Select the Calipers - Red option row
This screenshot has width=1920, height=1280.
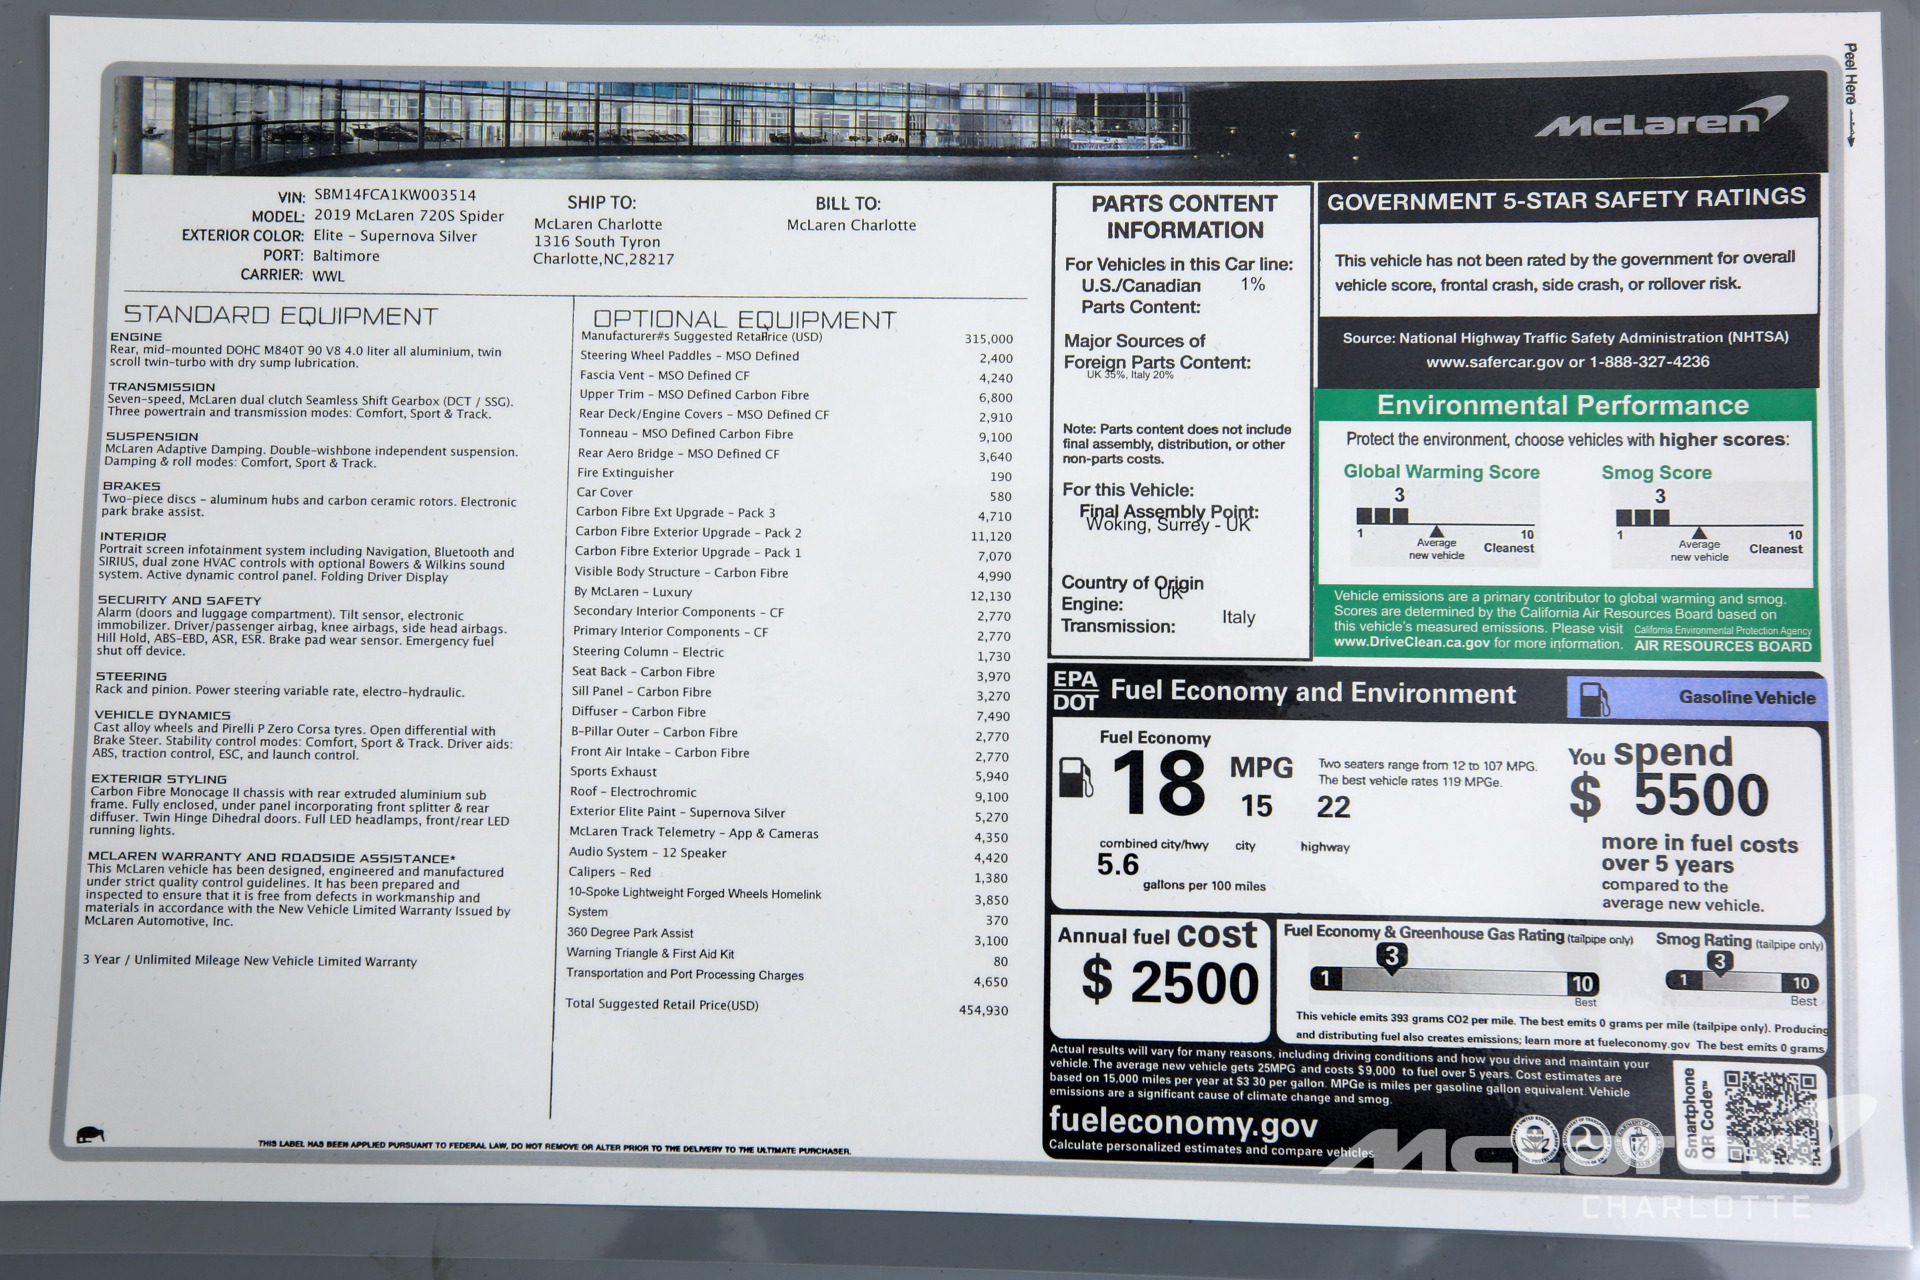tap(788, 875)
